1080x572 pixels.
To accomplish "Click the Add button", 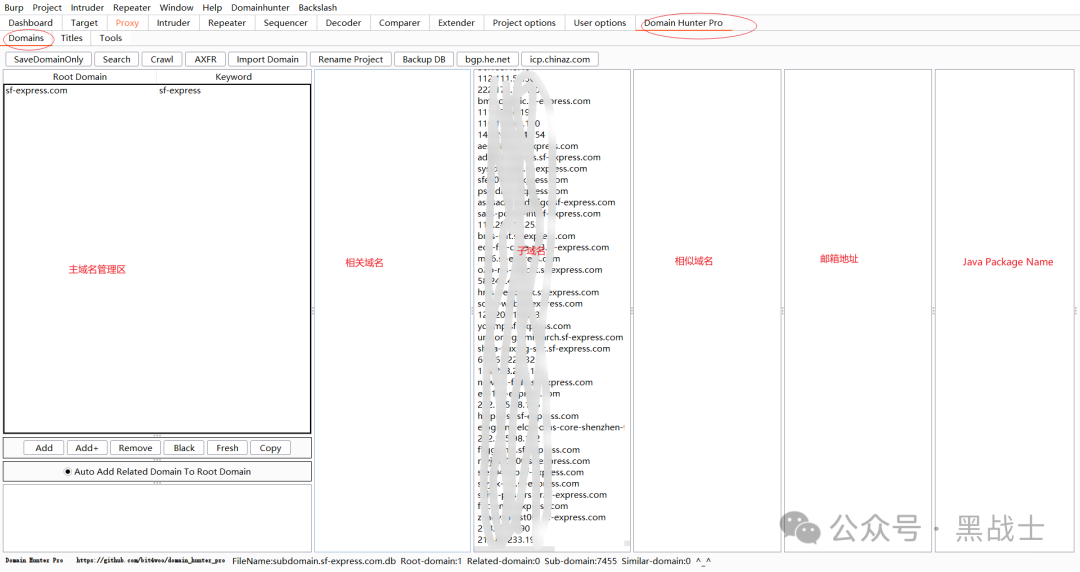I will [44, 448].
